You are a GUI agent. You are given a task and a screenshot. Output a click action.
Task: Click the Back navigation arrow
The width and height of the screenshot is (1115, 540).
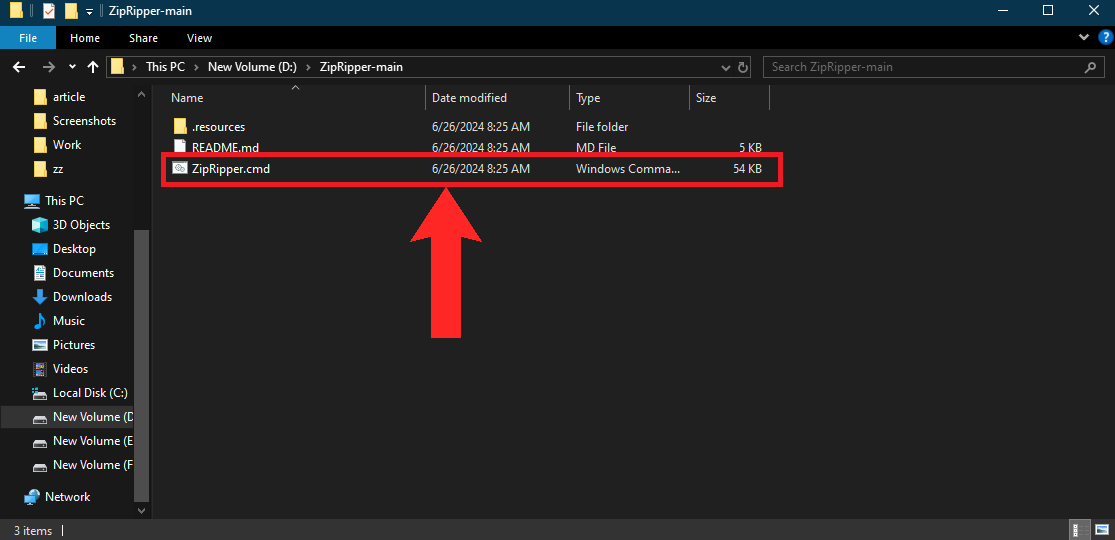pyautogui.click(x=19, y=67)
